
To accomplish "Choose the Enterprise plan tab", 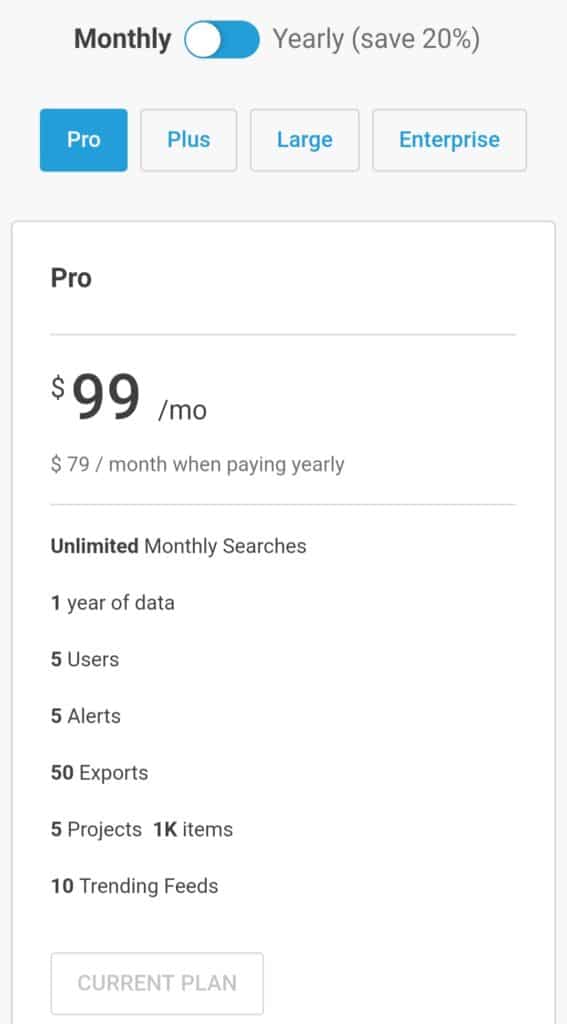I will point(449,140).
